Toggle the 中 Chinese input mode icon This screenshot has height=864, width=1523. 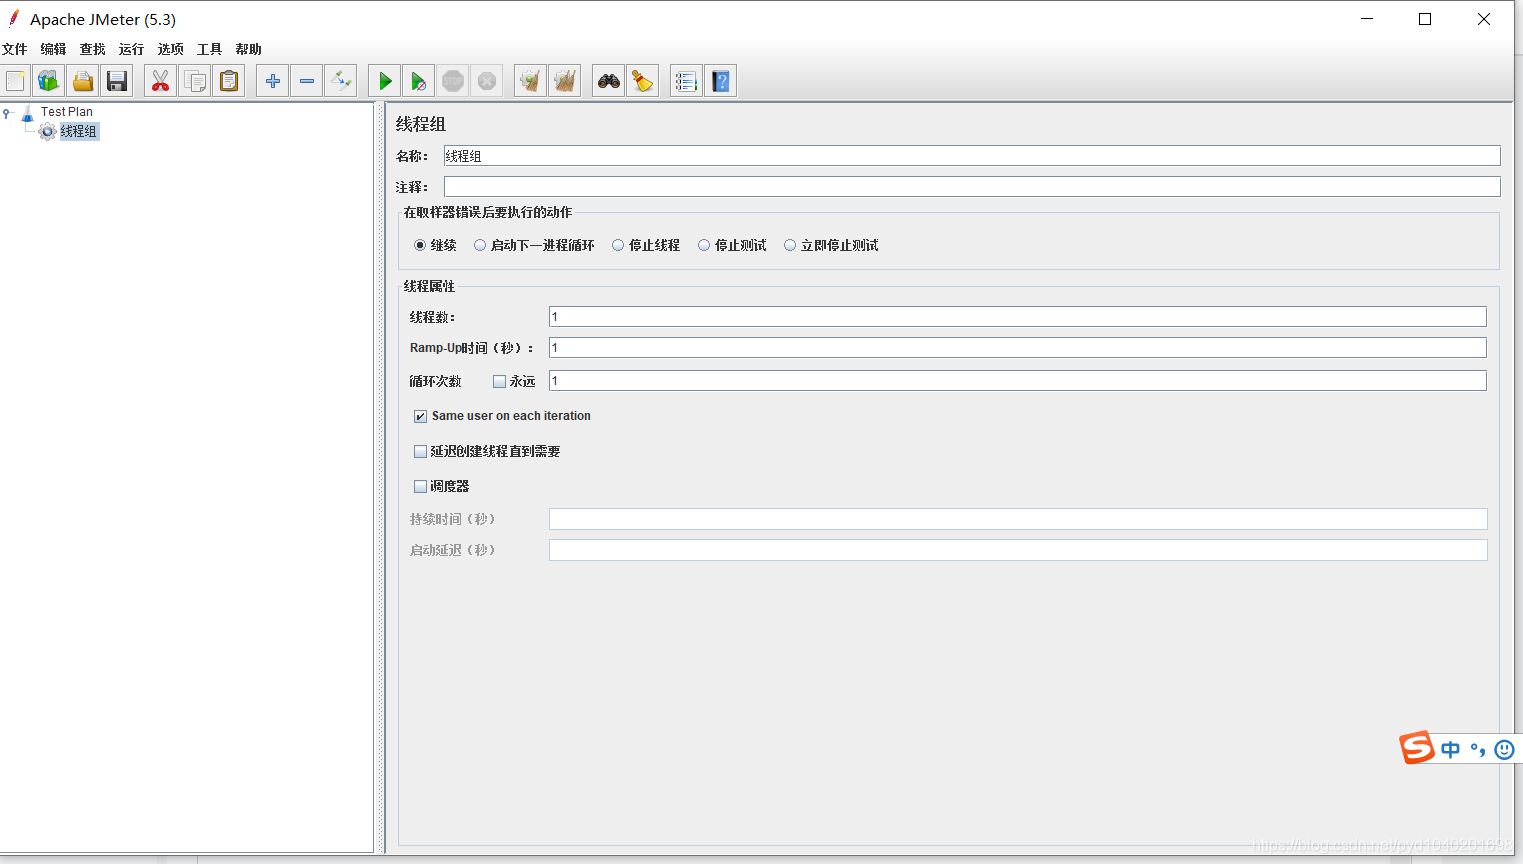[x=1450, y=749]
